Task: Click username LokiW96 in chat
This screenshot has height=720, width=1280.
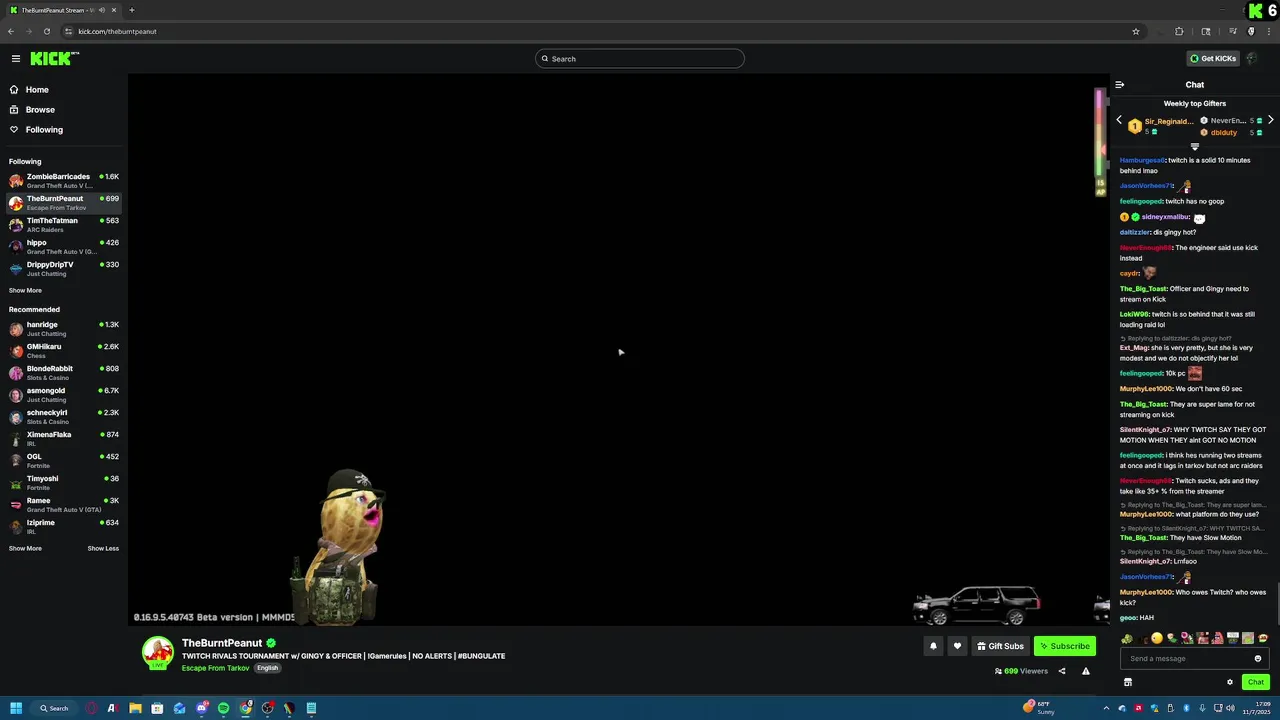Action: (1134, 314)
